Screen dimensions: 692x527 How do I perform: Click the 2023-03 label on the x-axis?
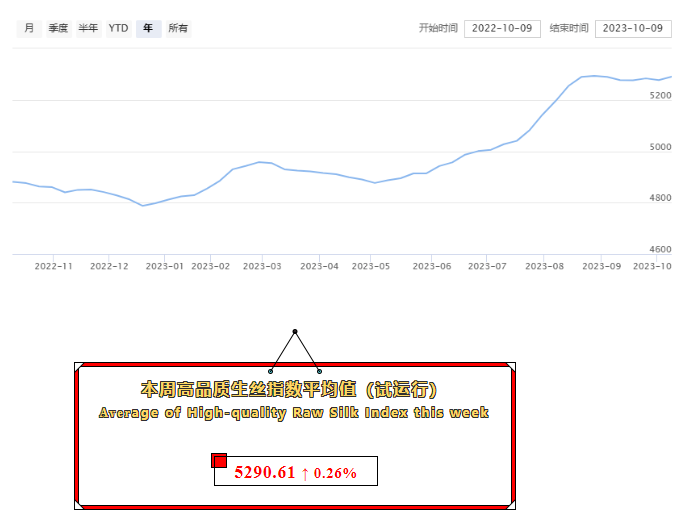tap(262, 266)
